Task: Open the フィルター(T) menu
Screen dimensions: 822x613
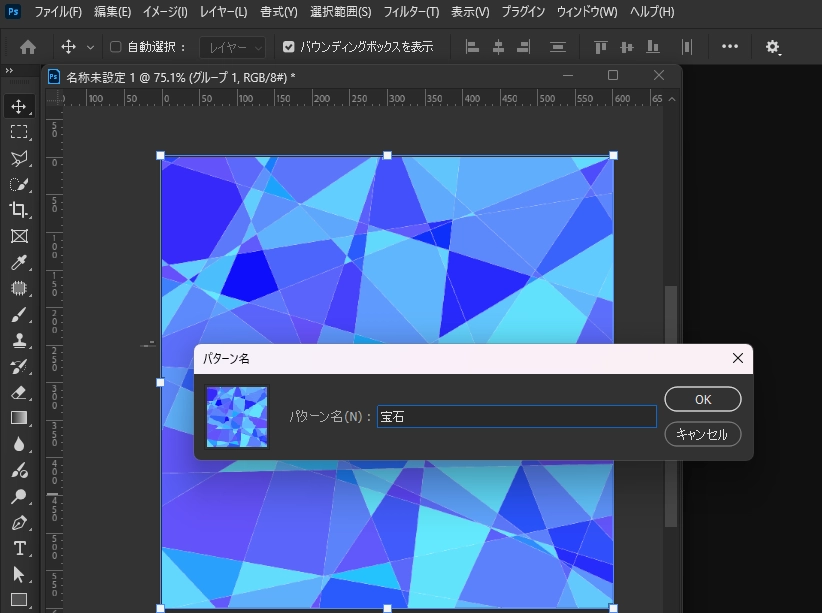Action: pos(411,12)
